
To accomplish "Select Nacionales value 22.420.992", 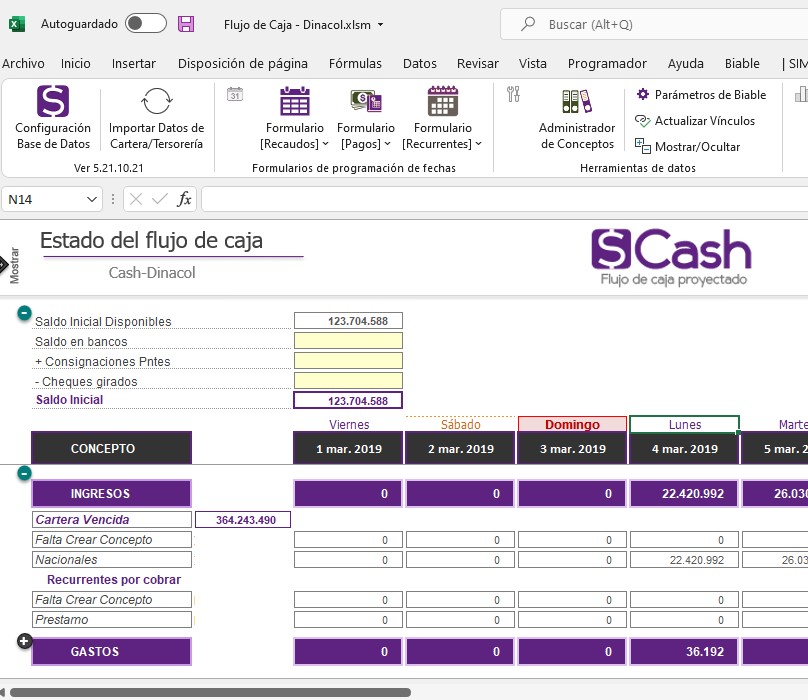I will click(x=684, y=560).
